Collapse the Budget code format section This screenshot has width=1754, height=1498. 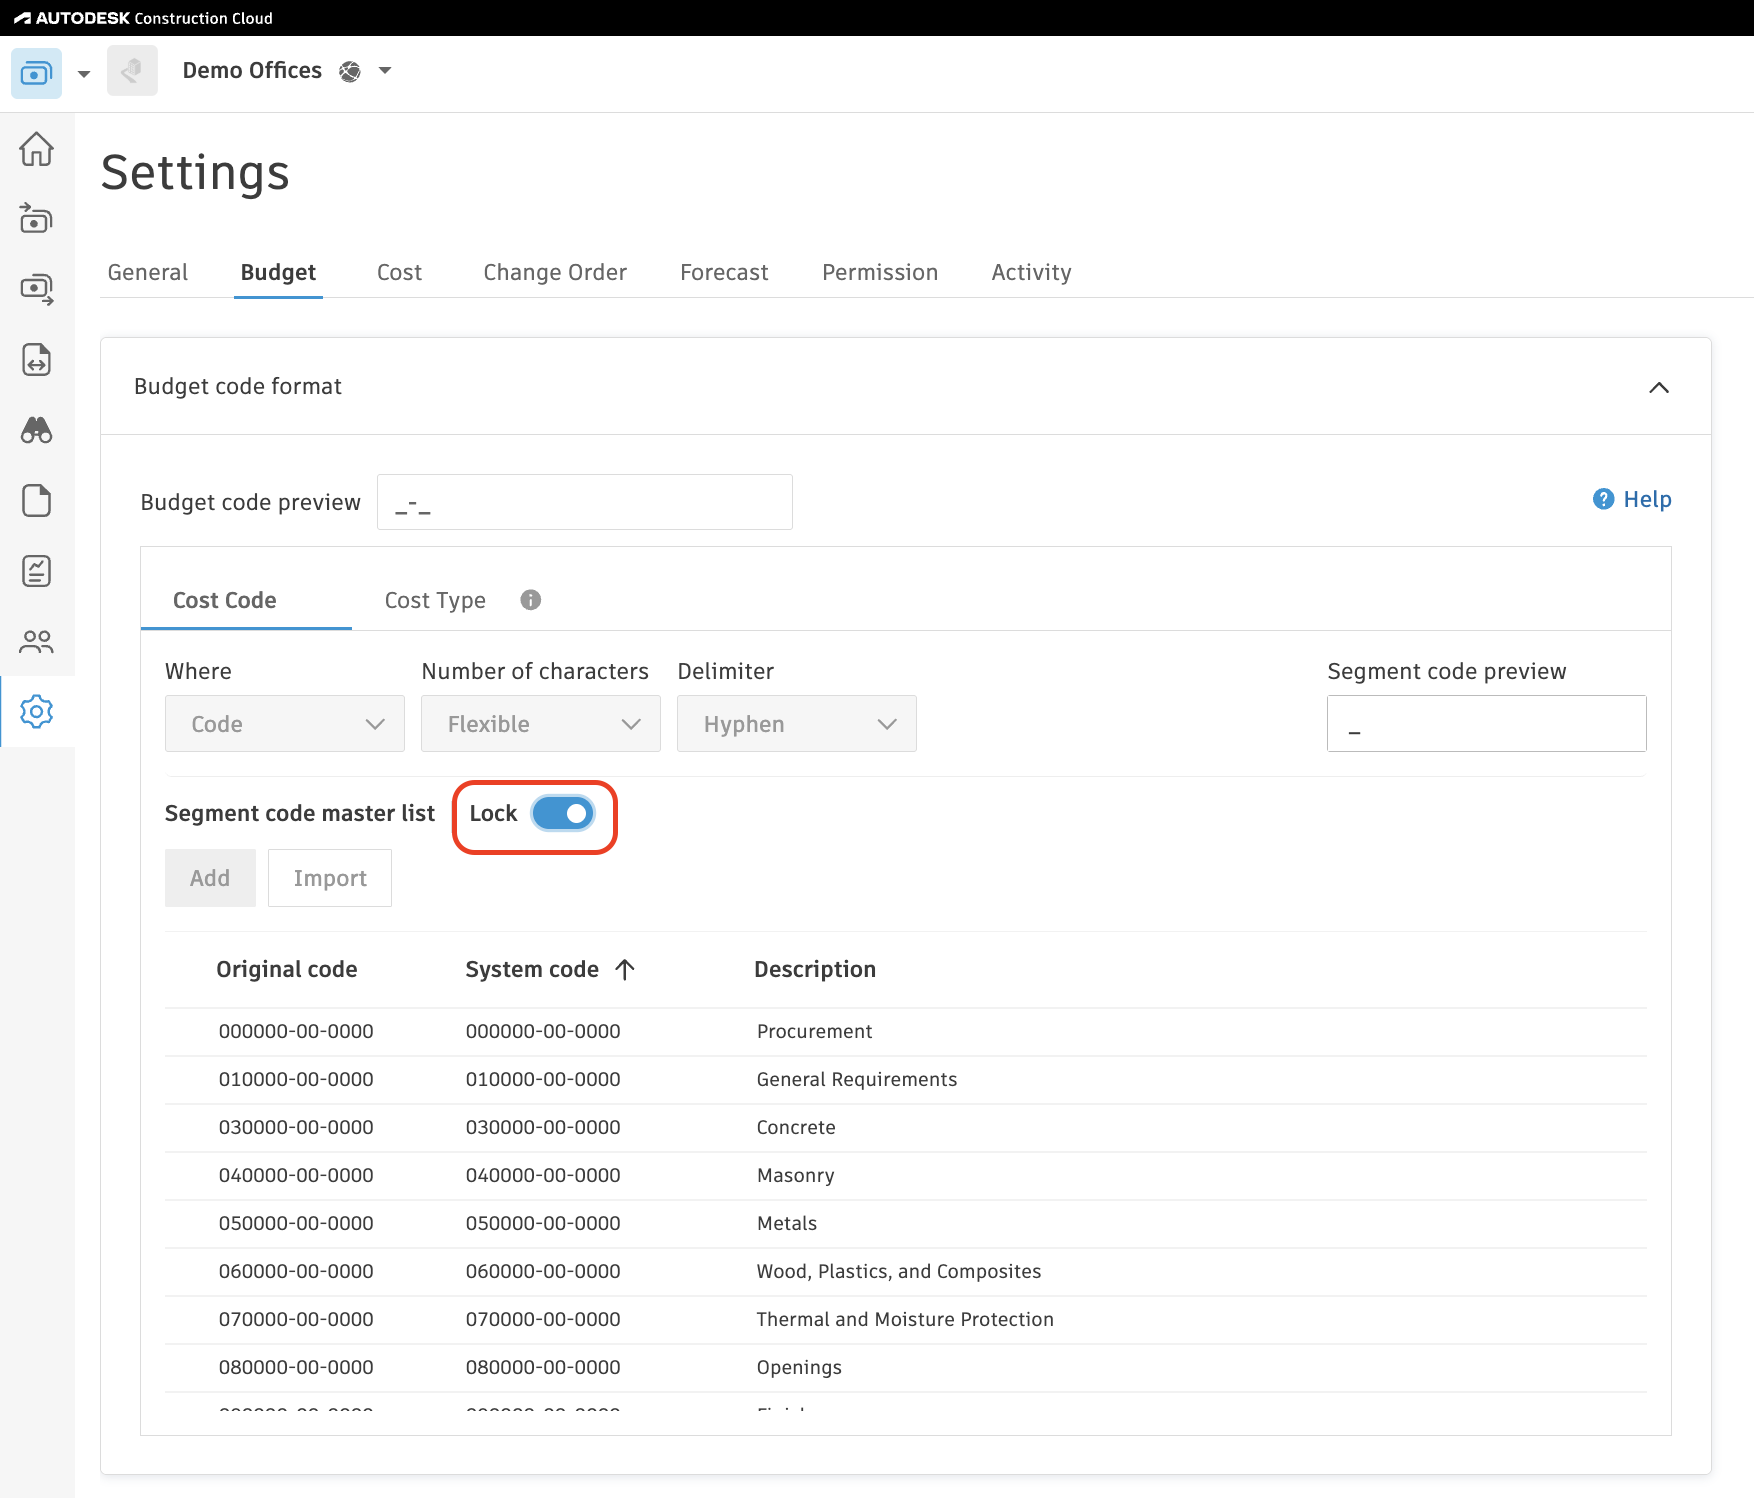[x=1658, y=387]
